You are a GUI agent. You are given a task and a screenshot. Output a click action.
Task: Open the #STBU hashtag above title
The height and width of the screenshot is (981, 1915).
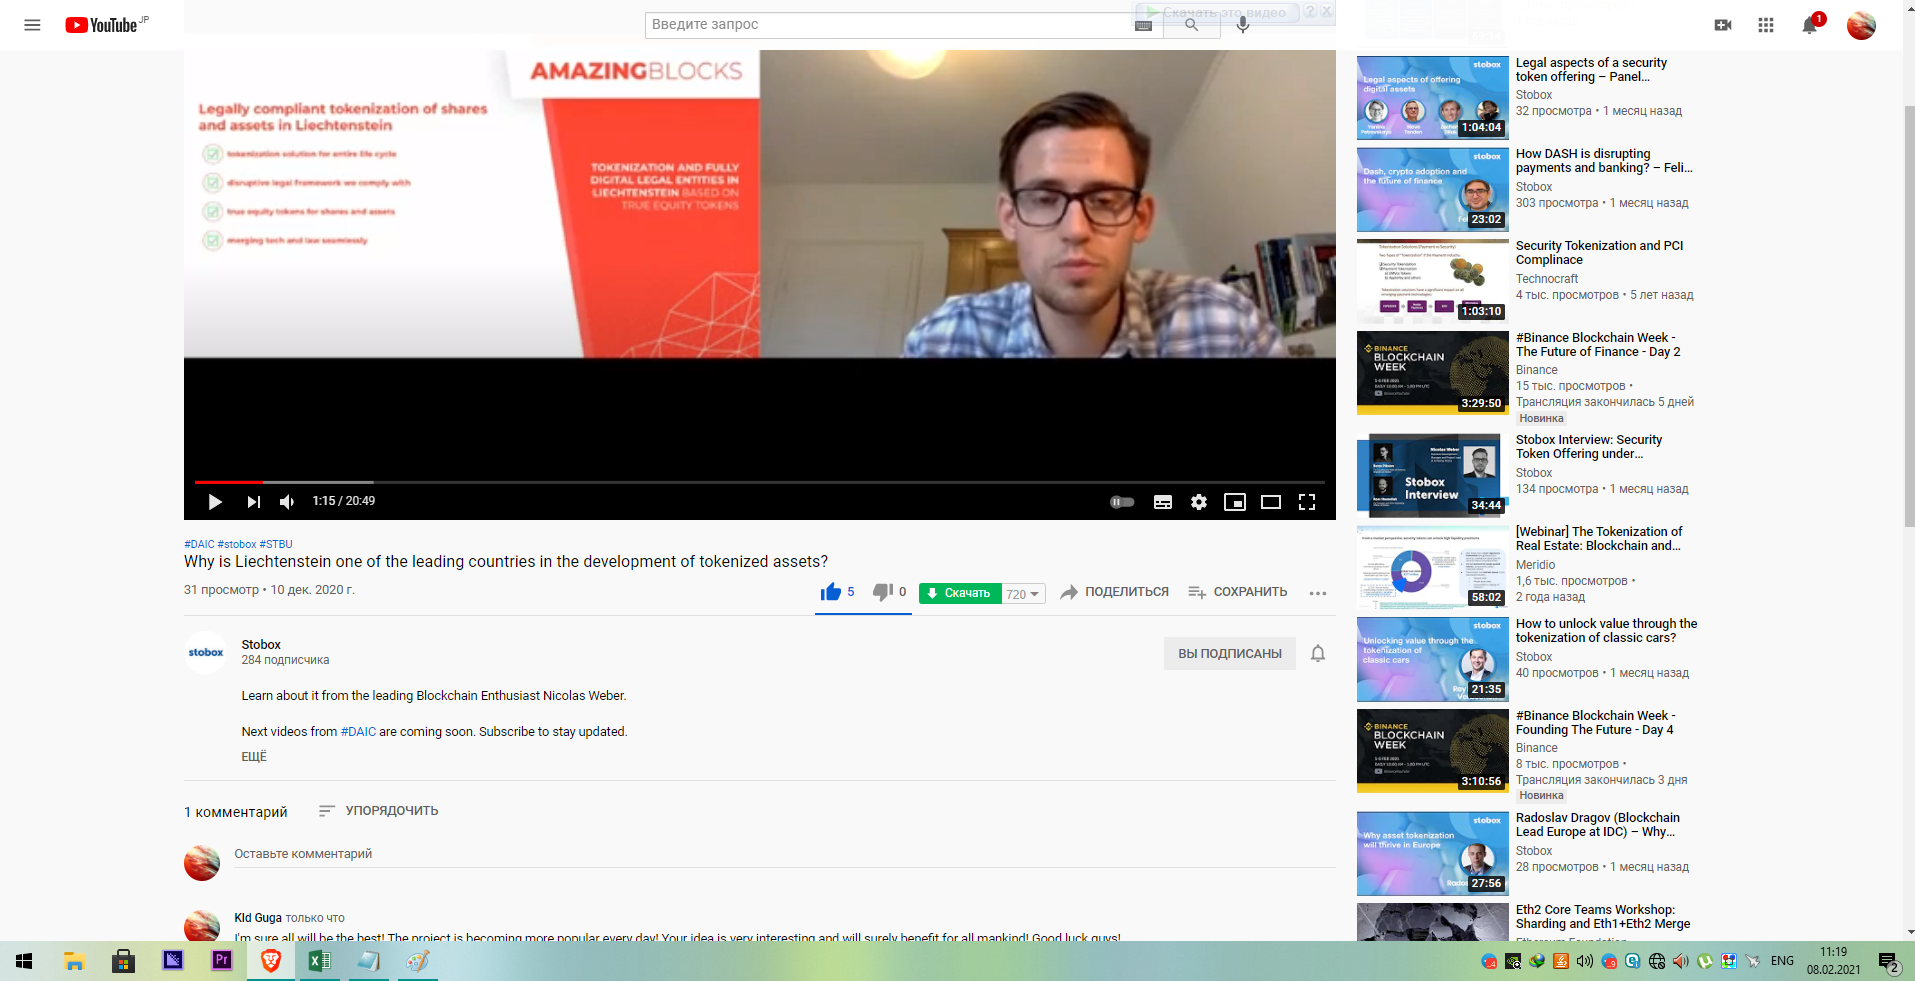click(276, 544)
